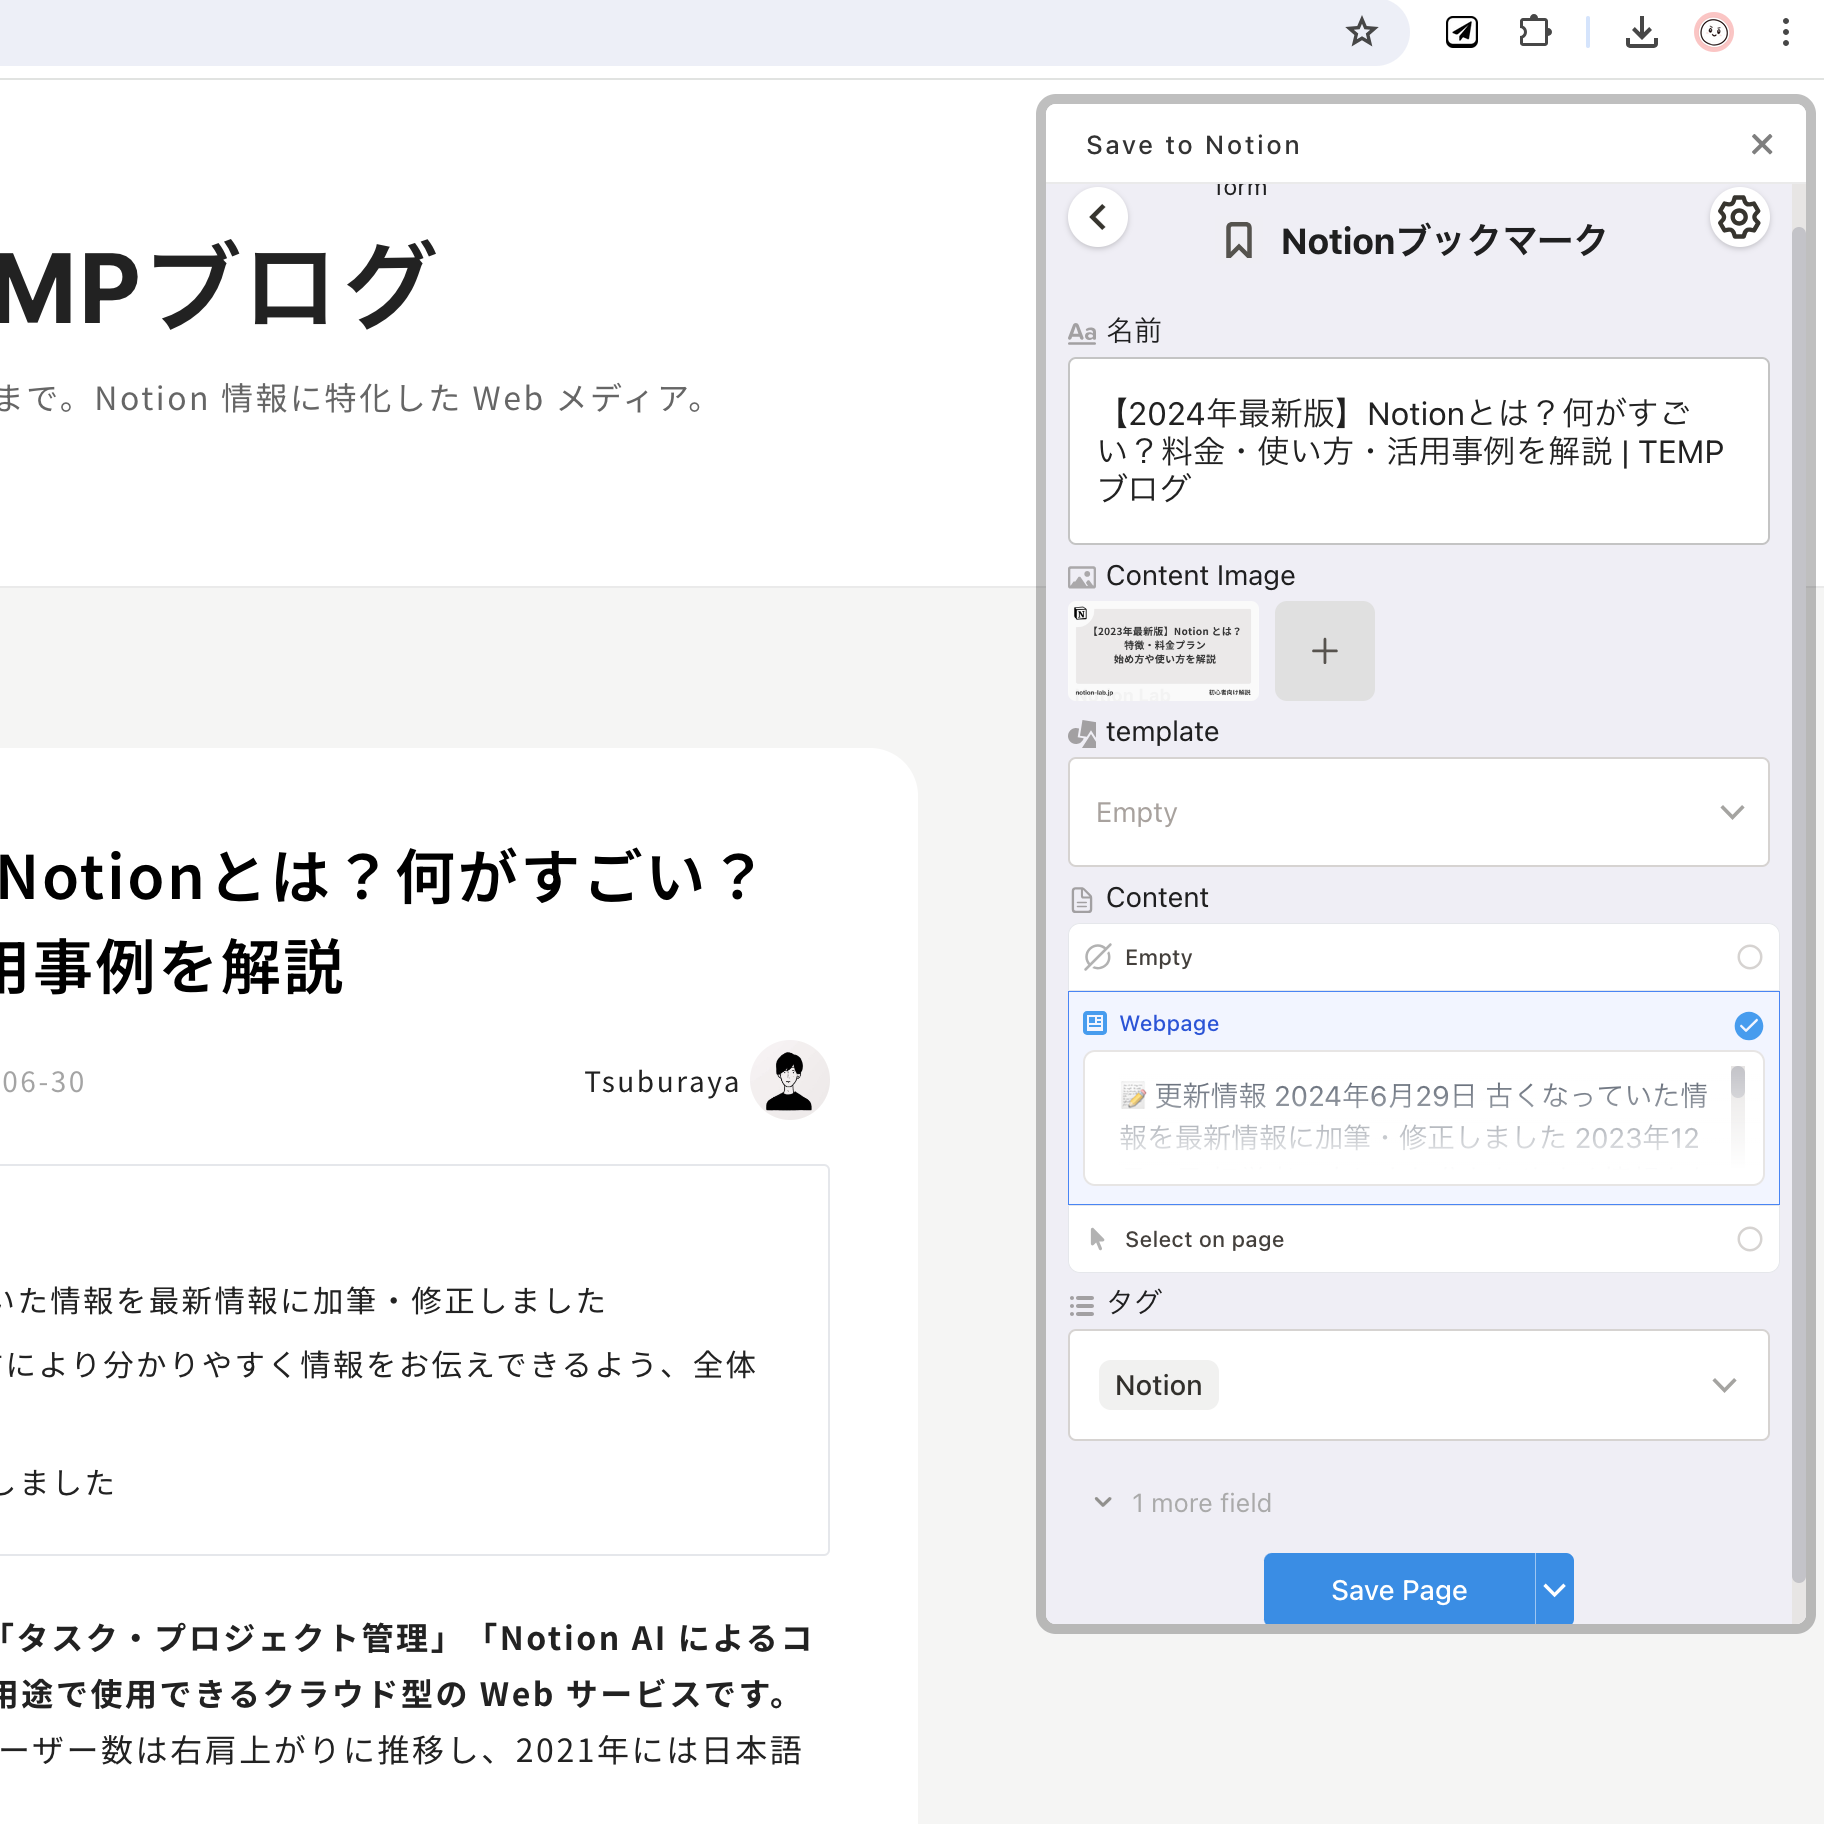Click the 用事例を解説 heading line

click(171, 967)
